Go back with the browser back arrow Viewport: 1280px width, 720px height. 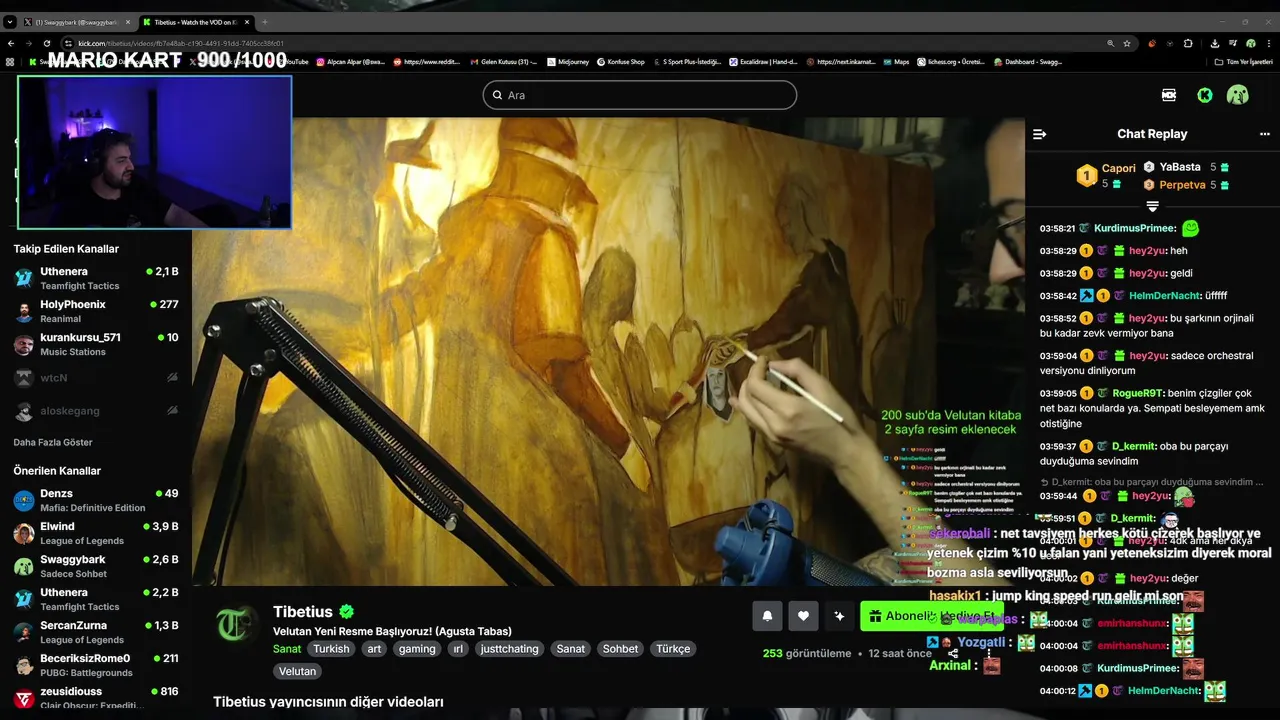pos(11,43)
